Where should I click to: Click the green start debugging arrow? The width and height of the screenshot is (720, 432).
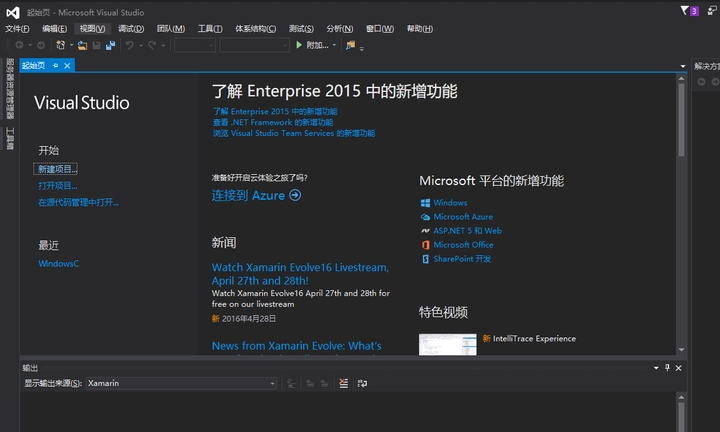pyautogui.click(x=299, y=45)
